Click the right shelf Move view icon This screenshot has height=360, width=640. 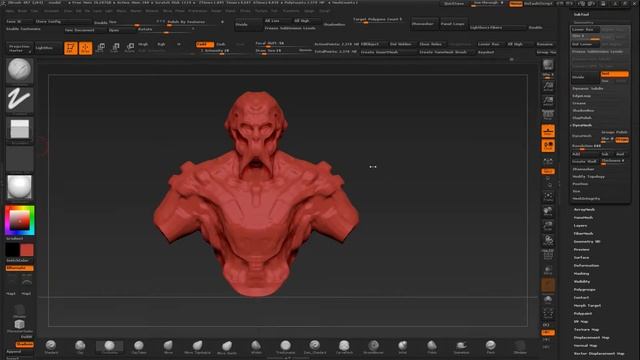[548, 211]
